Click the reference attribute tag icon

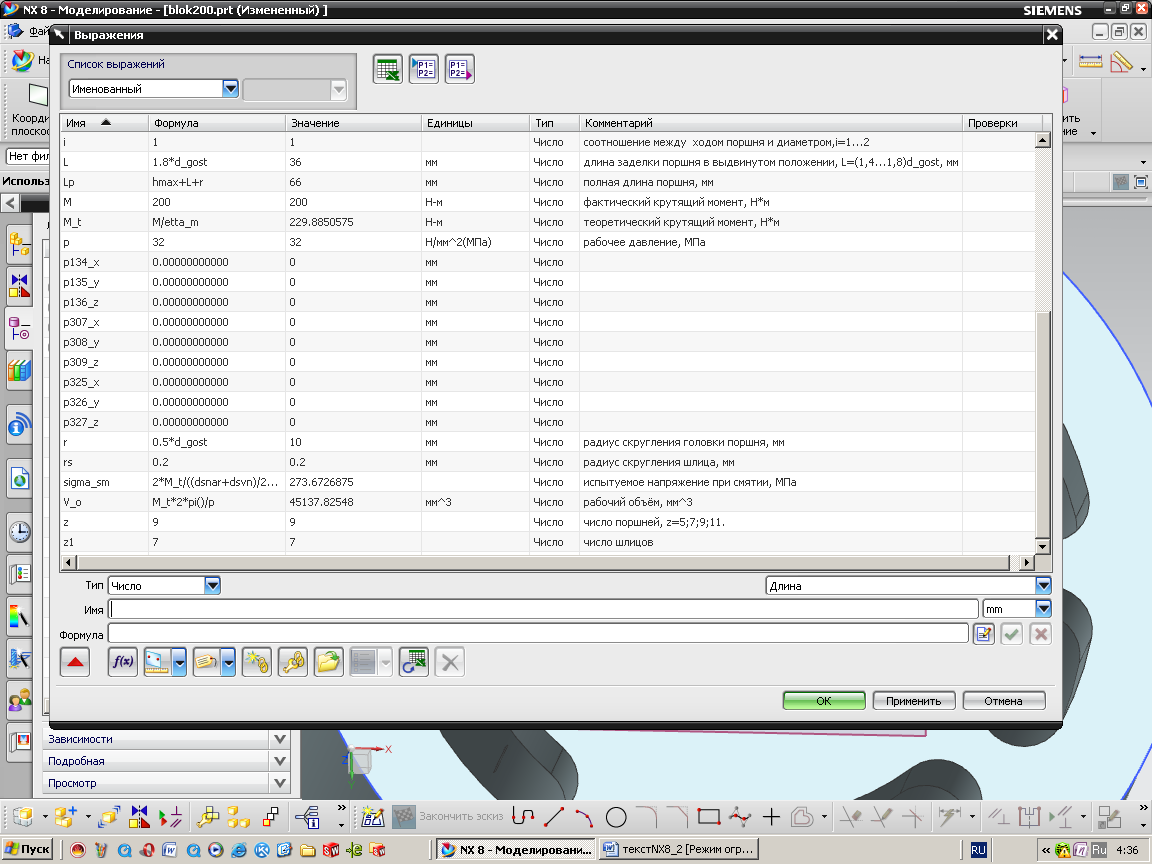pos(207,662)
